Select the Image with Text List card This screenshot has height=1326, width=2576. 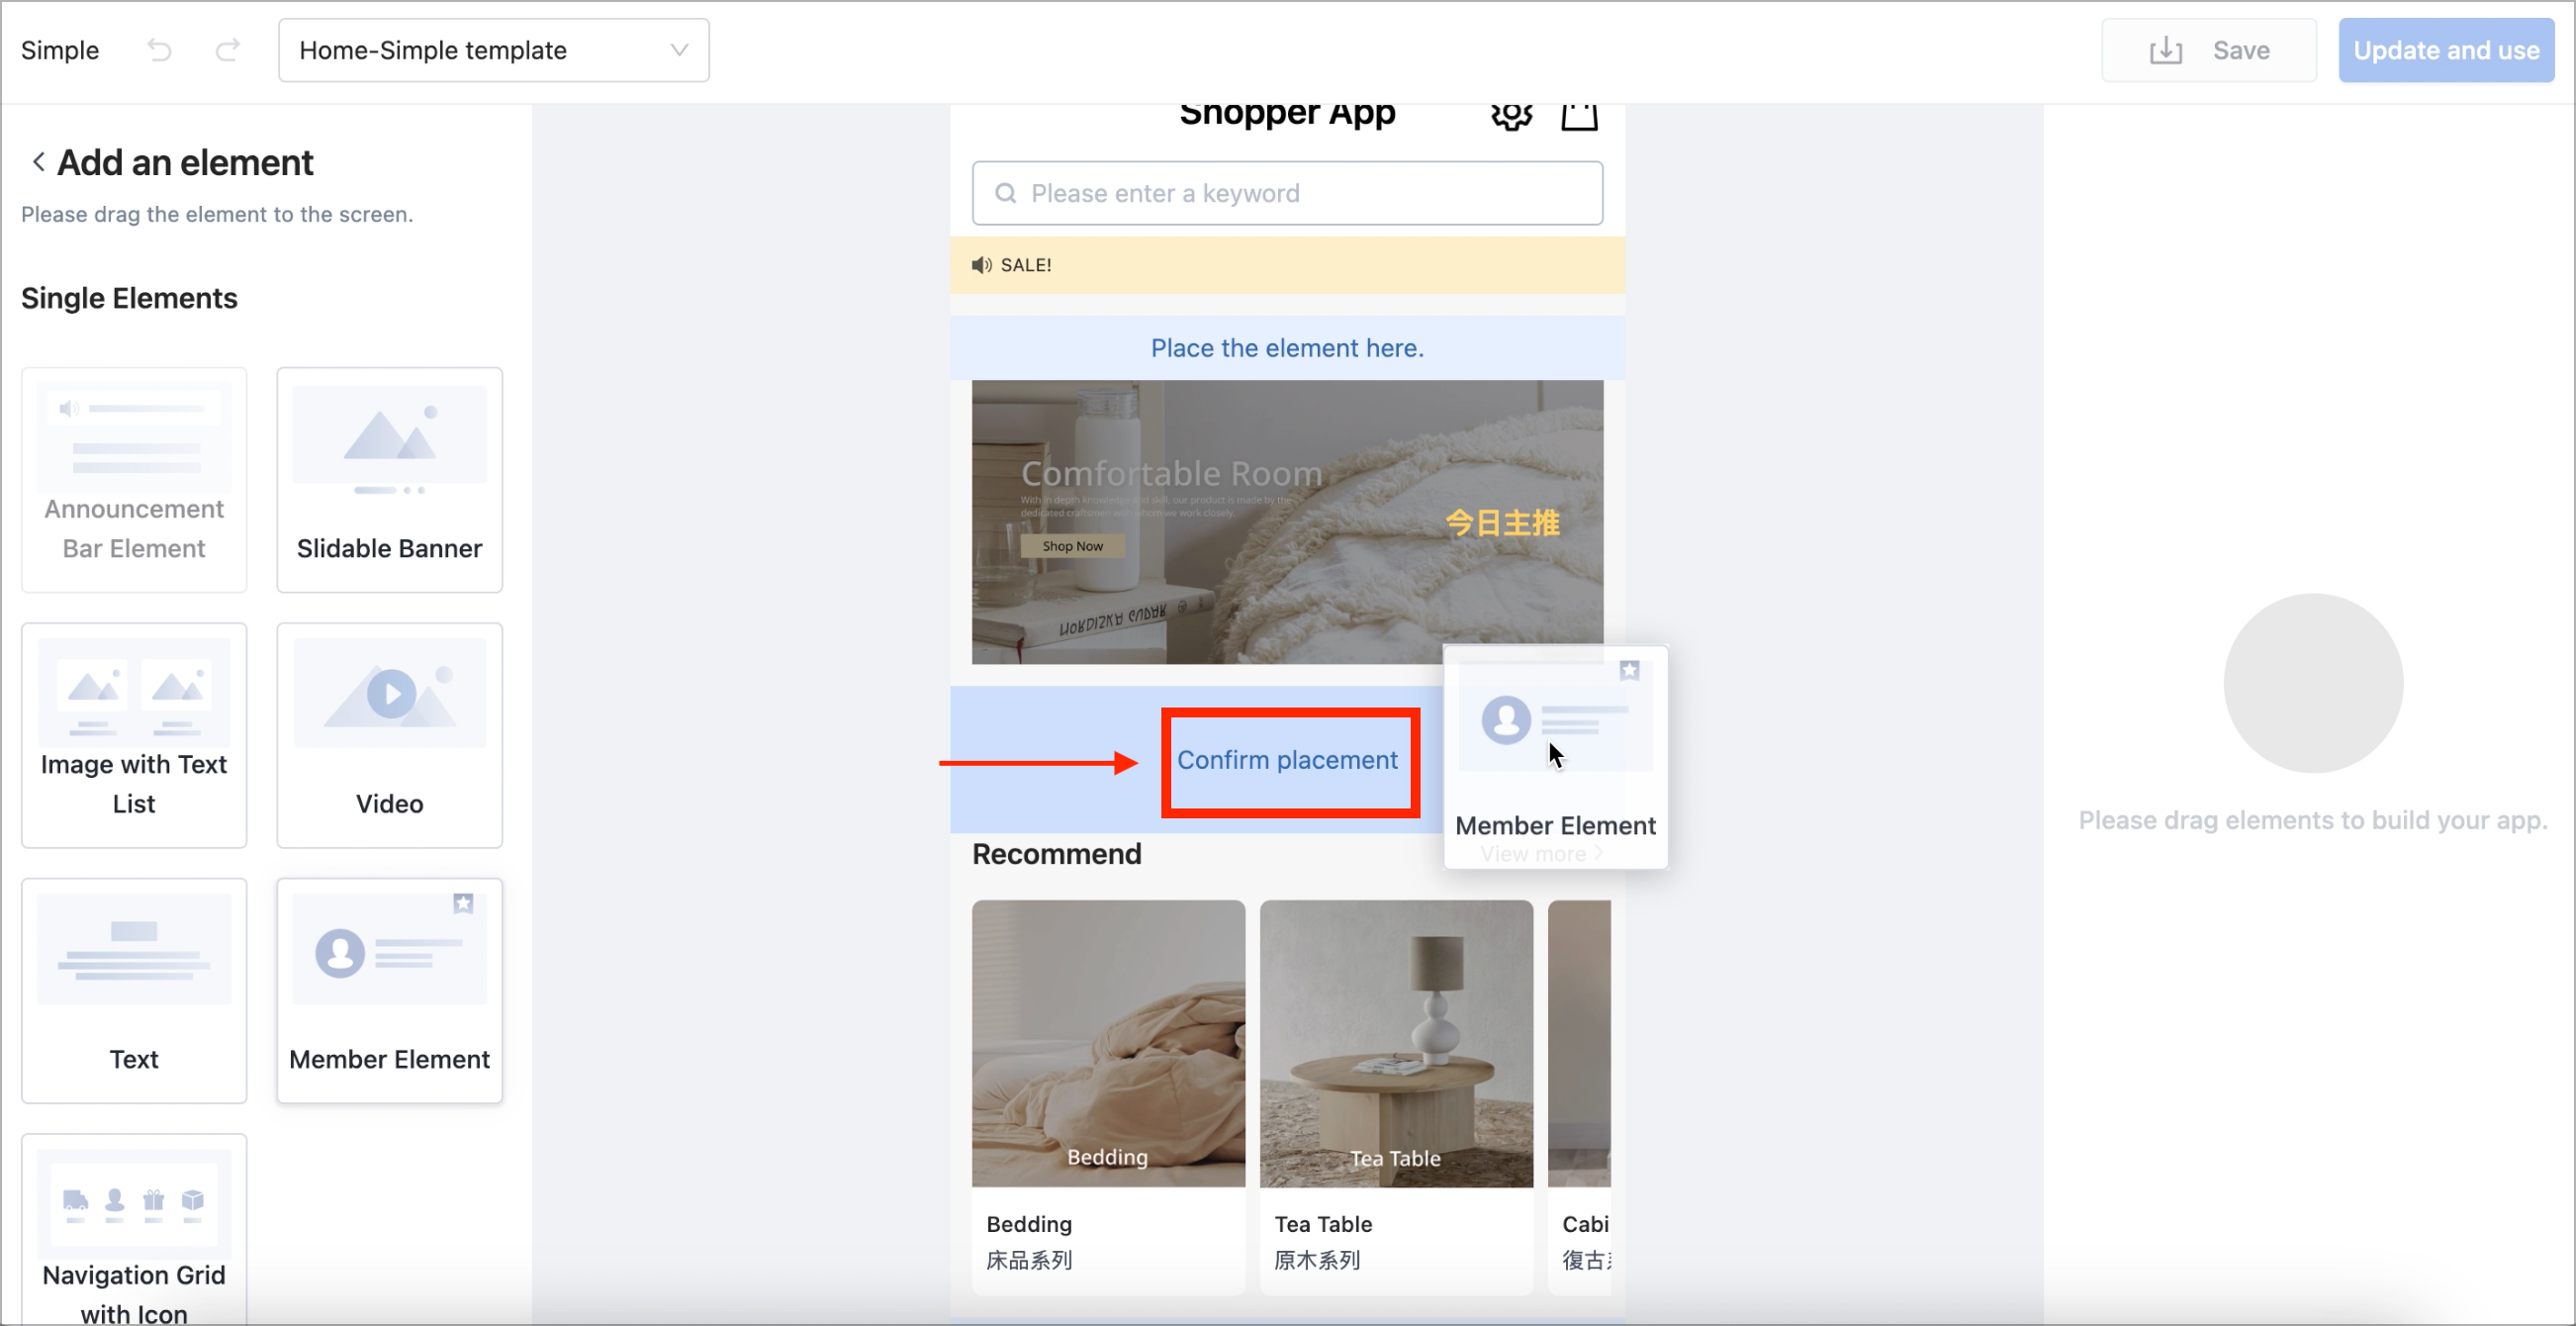click(134, 735)
